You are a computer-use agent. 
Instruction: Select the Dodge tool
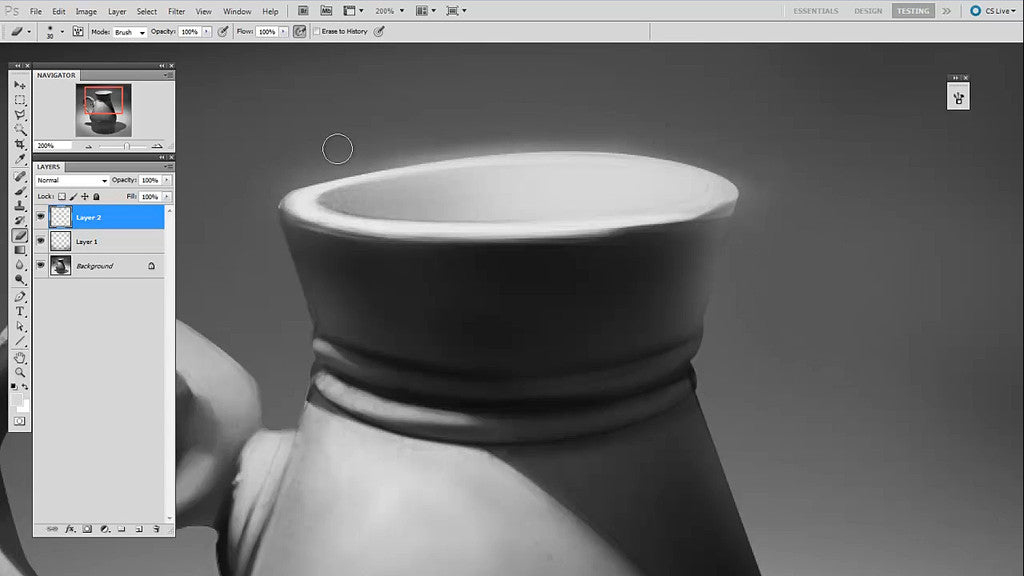[20, 280]
